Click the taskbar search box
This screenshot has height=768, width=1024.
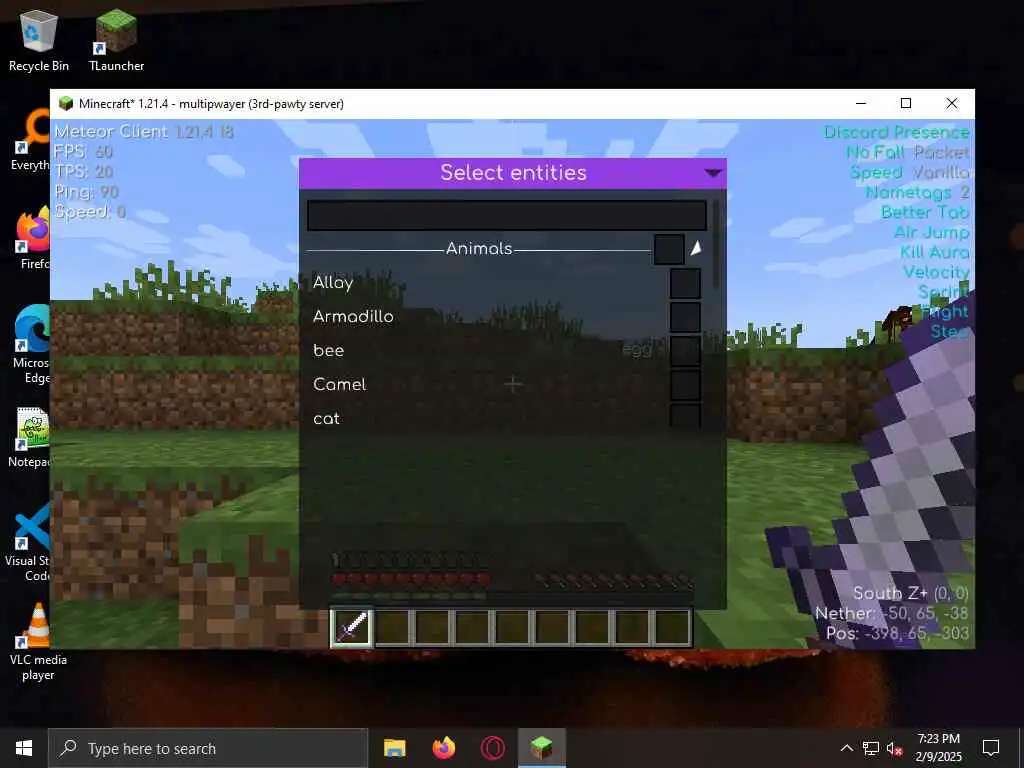[208, 748]
